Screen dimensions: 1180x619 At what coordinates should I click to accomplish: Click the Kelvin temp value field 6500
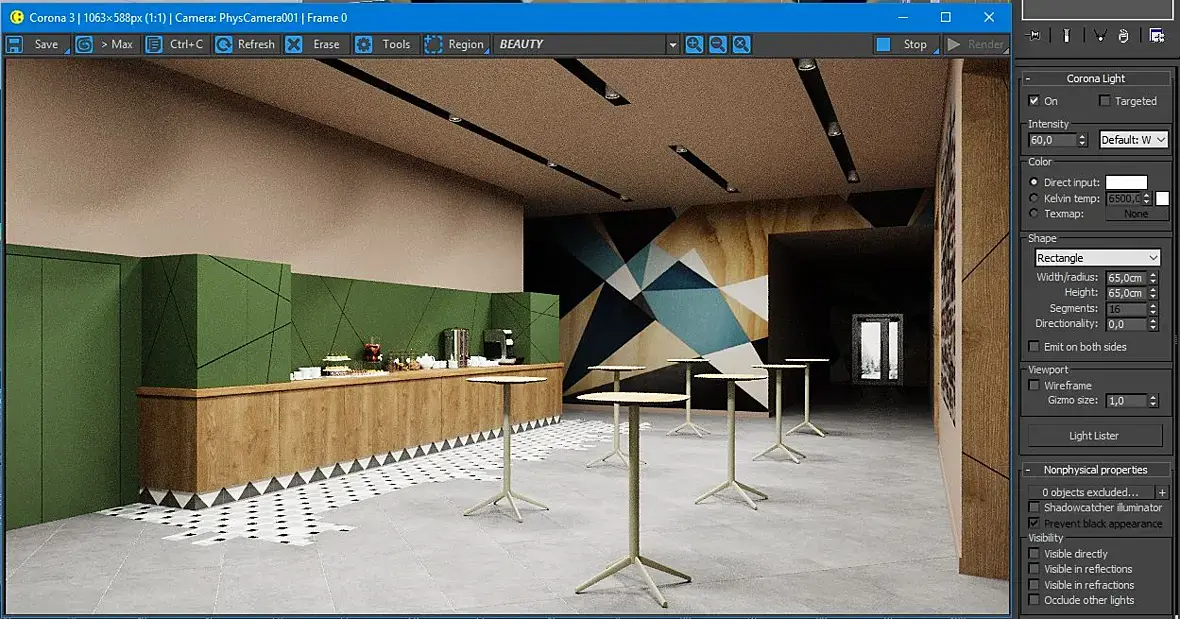(x=1124, y=199)
